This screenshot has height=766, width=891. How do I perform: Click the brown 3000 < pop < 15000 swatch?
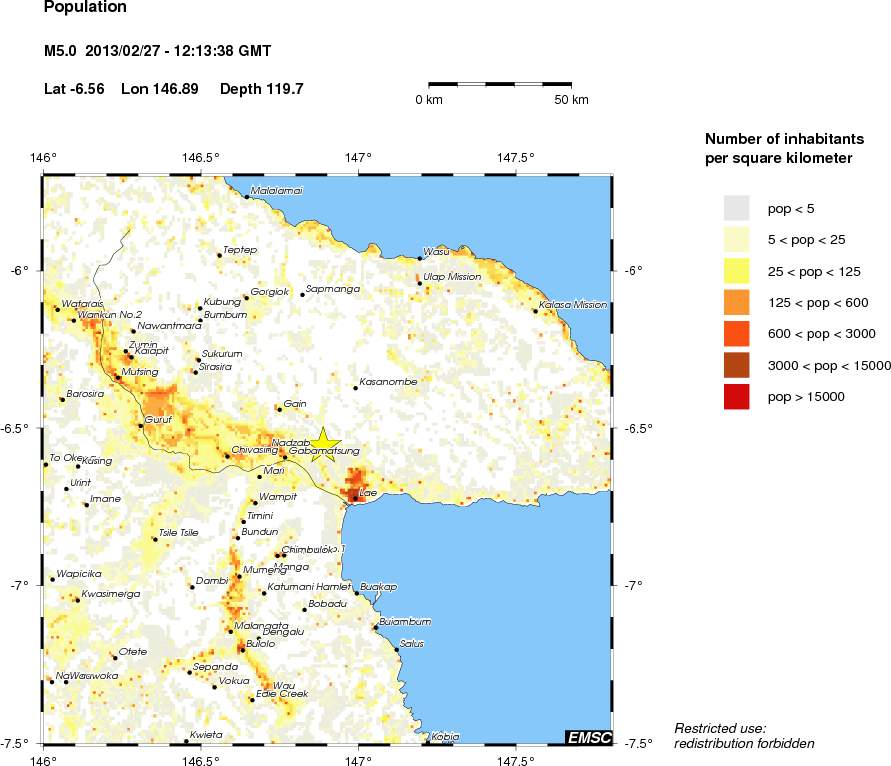(x=736, y=365)
